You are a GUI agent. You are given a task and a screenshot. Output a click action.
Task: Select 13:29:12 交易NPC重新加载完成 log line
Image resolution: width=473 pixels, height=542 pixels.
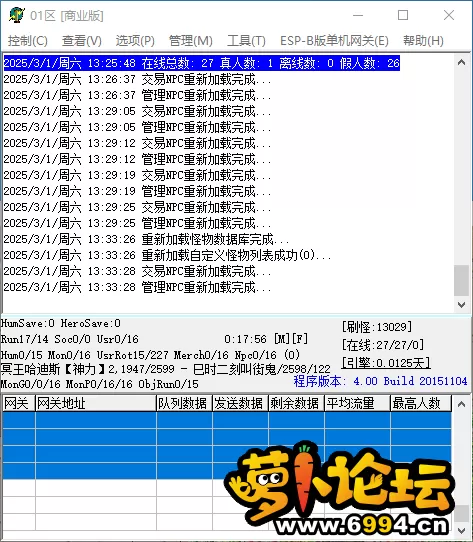(x=138, y=143)
